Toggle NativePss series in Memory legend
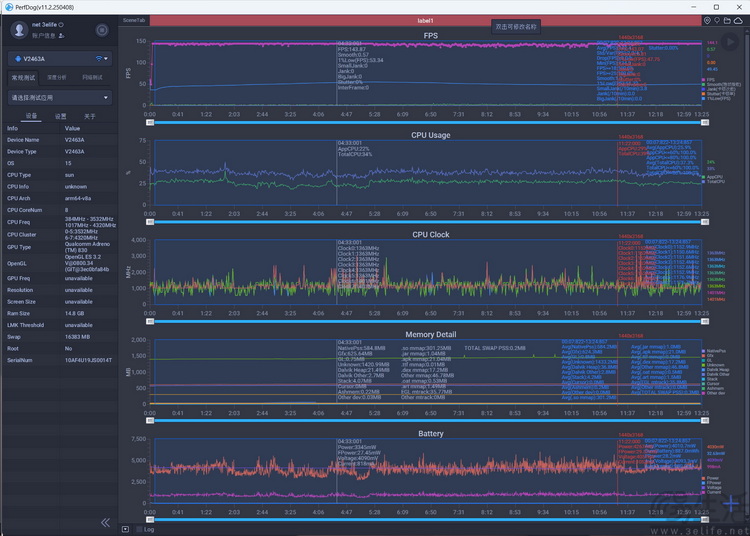This screenshot has width=750, height=536. tap(714, 351)
